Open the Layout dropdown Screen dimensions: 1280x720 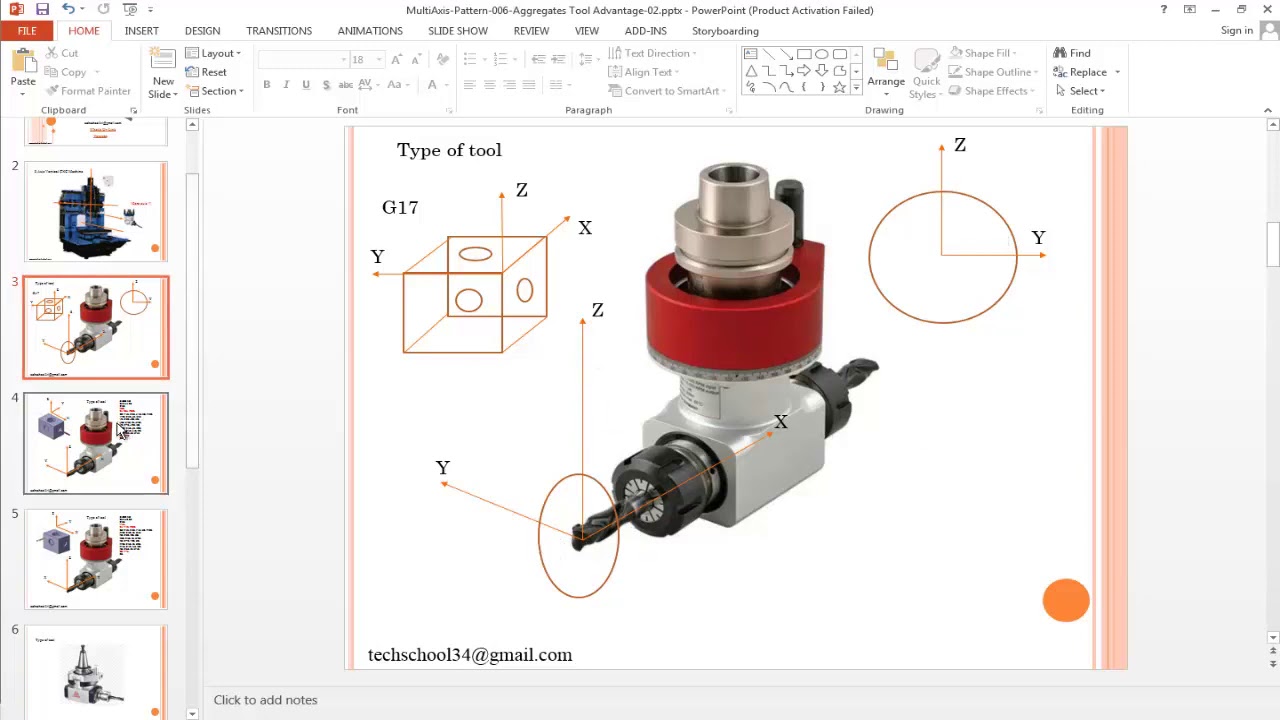point(213,53)
